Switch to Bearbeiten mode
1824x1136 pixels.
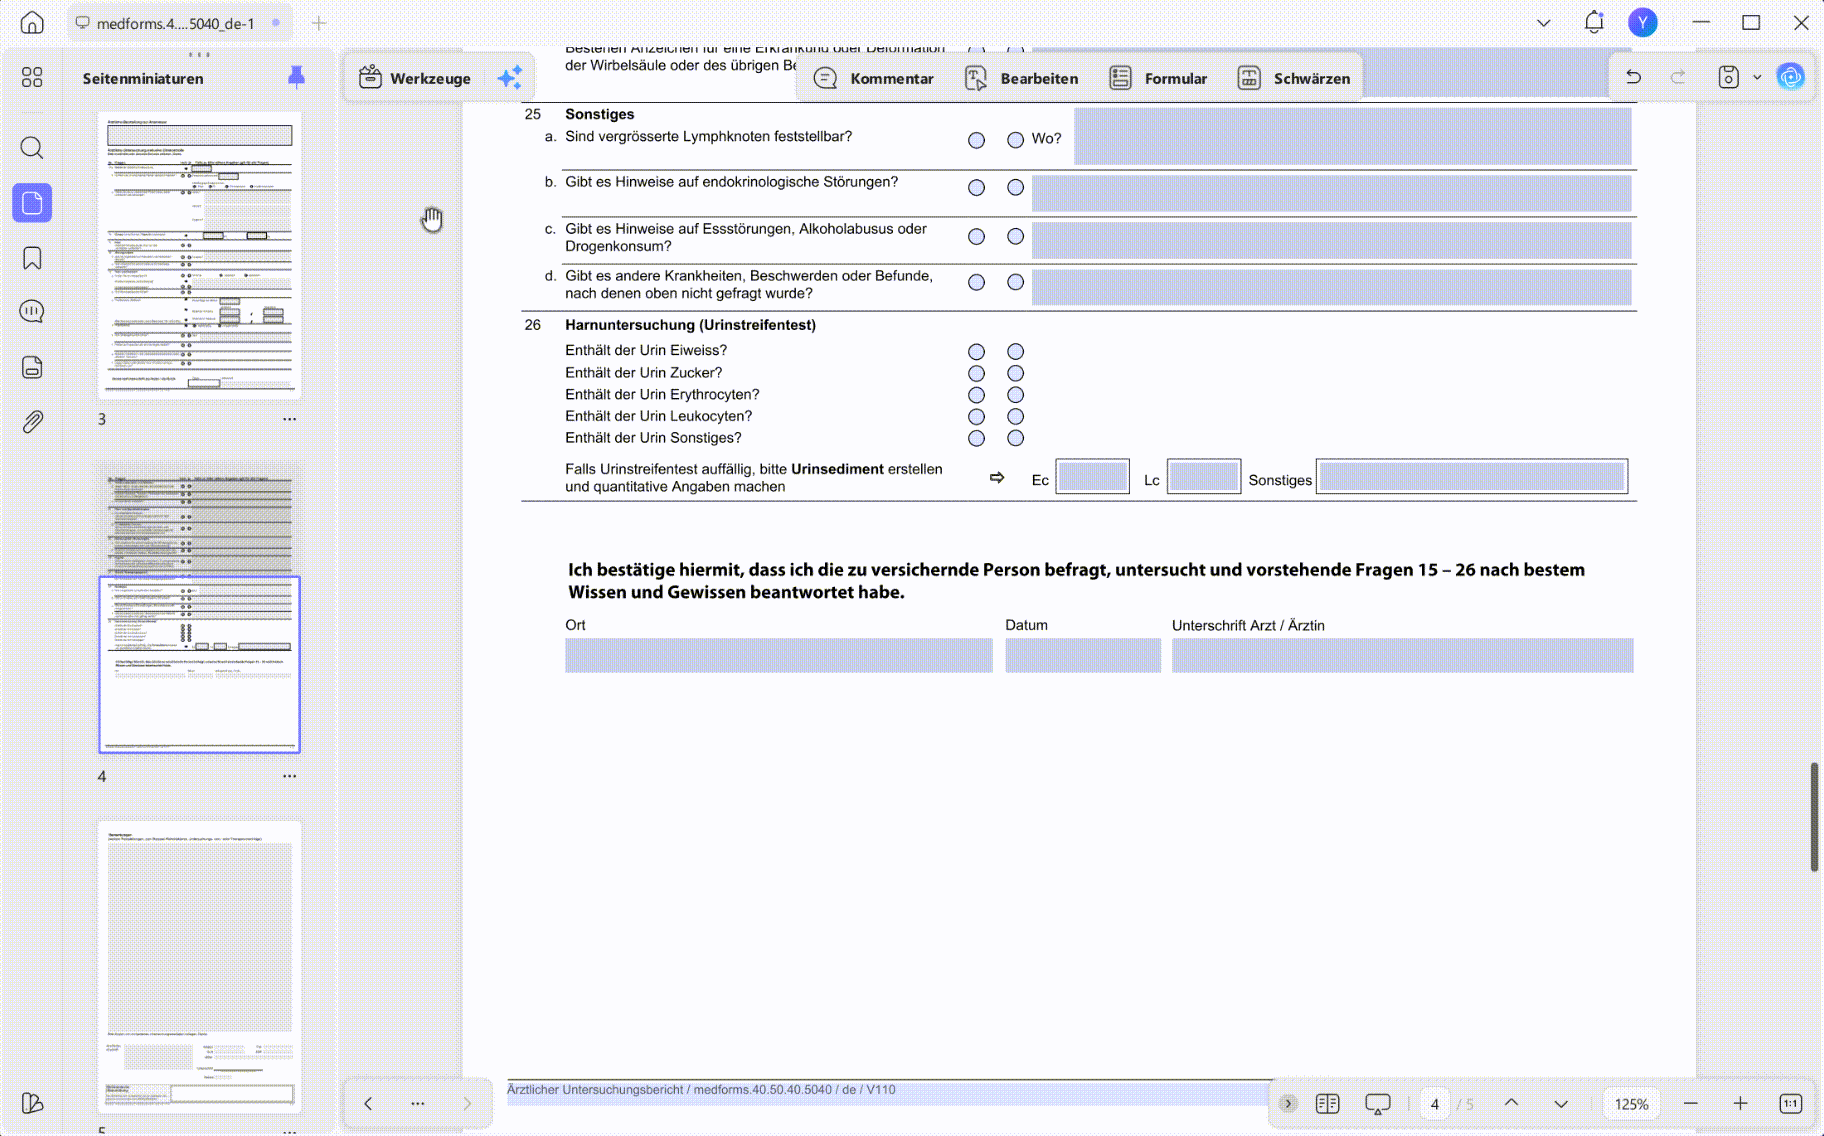1021,78
